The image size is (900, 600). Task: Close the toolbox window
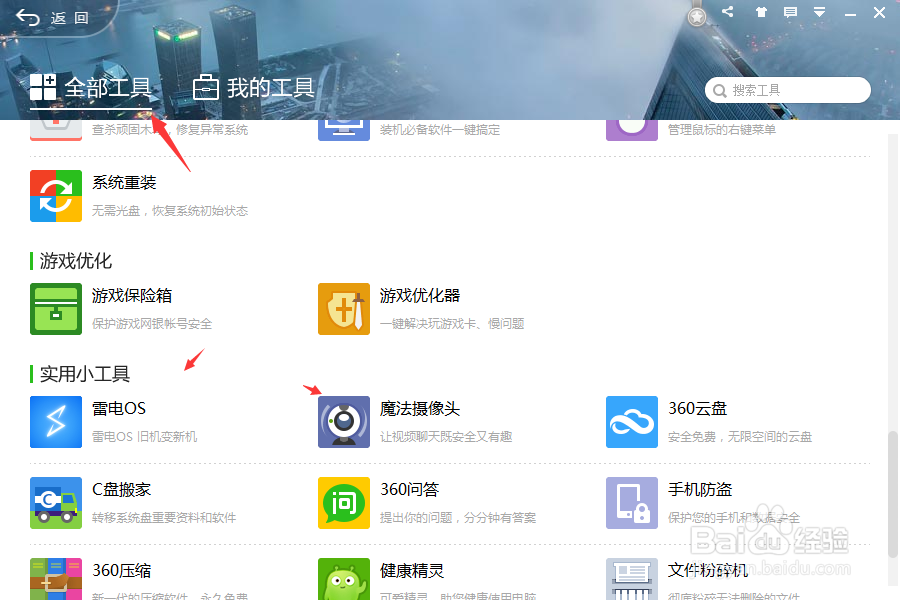click(x=879, y=13)
